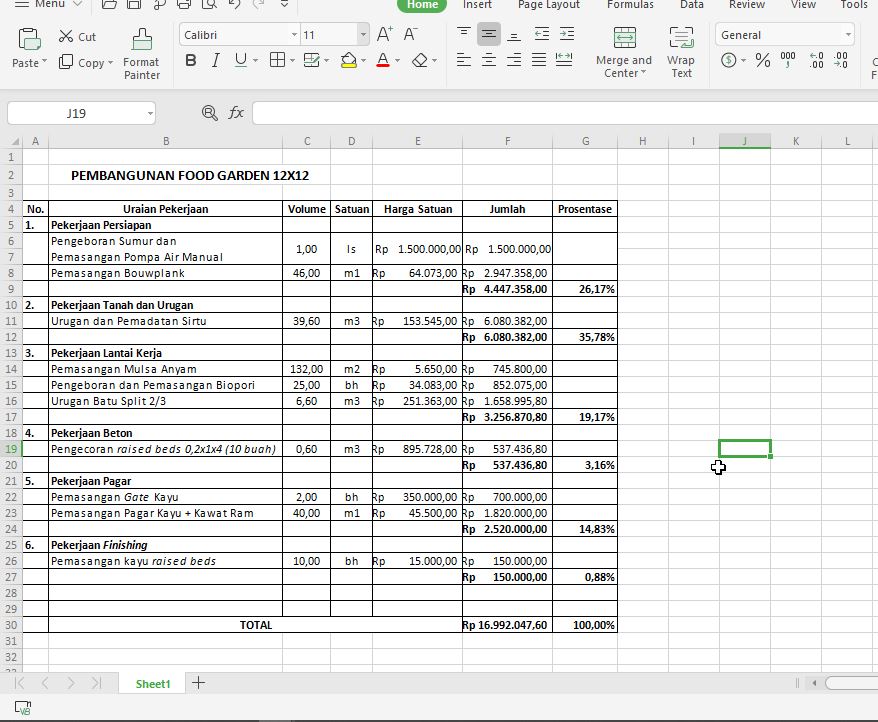Increase font size with A+ icon
The height and width of the screenshot is (722, 878).
384,35
